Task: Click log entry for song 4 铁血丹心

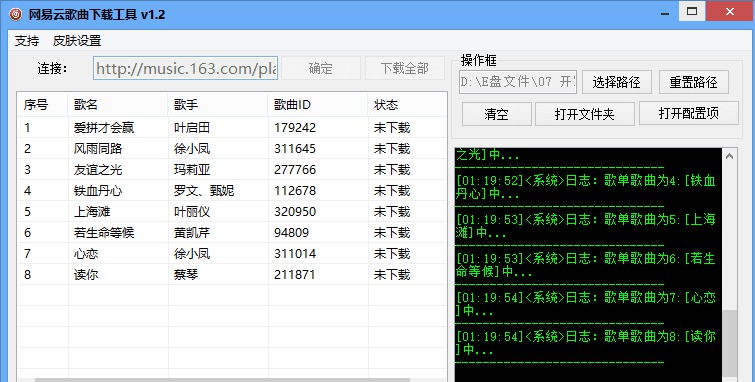Action: pos(586,187)
